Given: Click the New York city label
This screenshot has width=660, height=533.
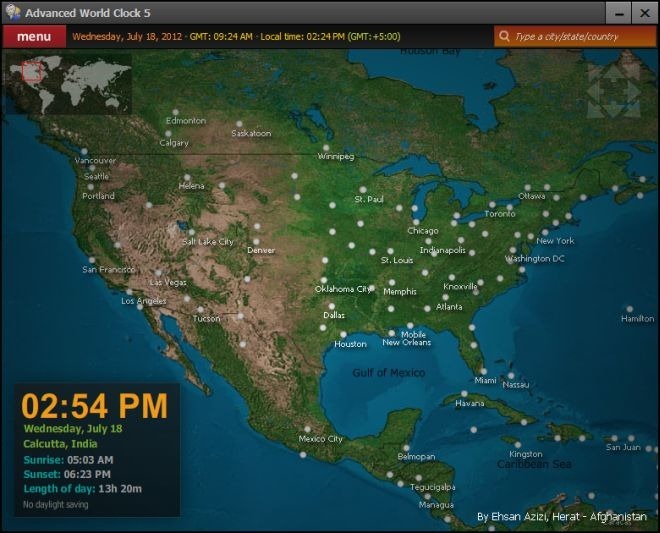Looking at the screenshot, I should 555,241.
